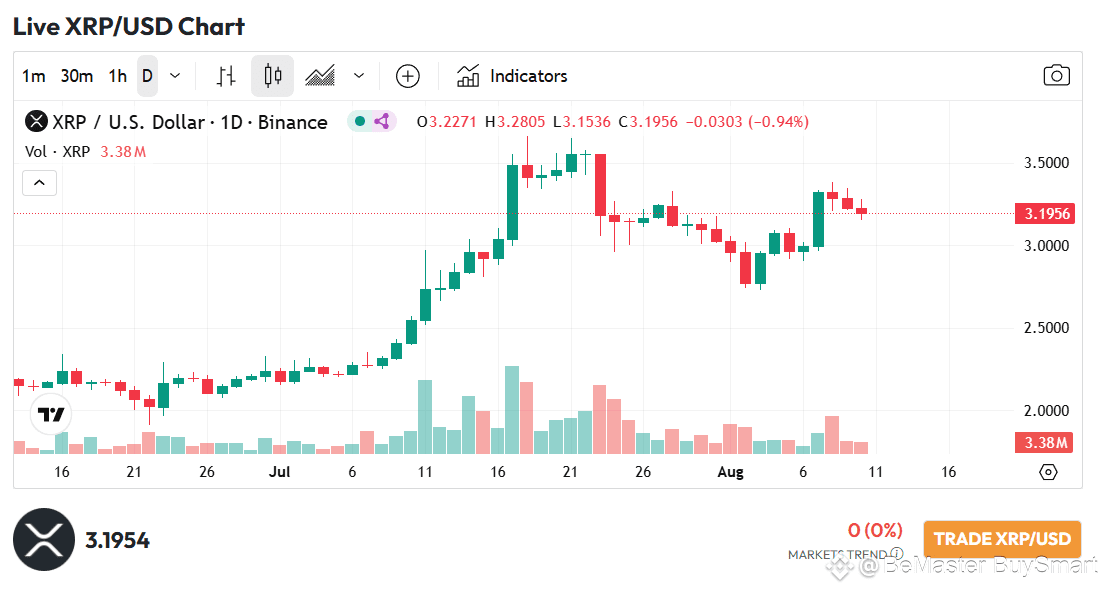Click the Live XRP/USD Chart heading
The image size is (1105, 592).
click(129, 26)
